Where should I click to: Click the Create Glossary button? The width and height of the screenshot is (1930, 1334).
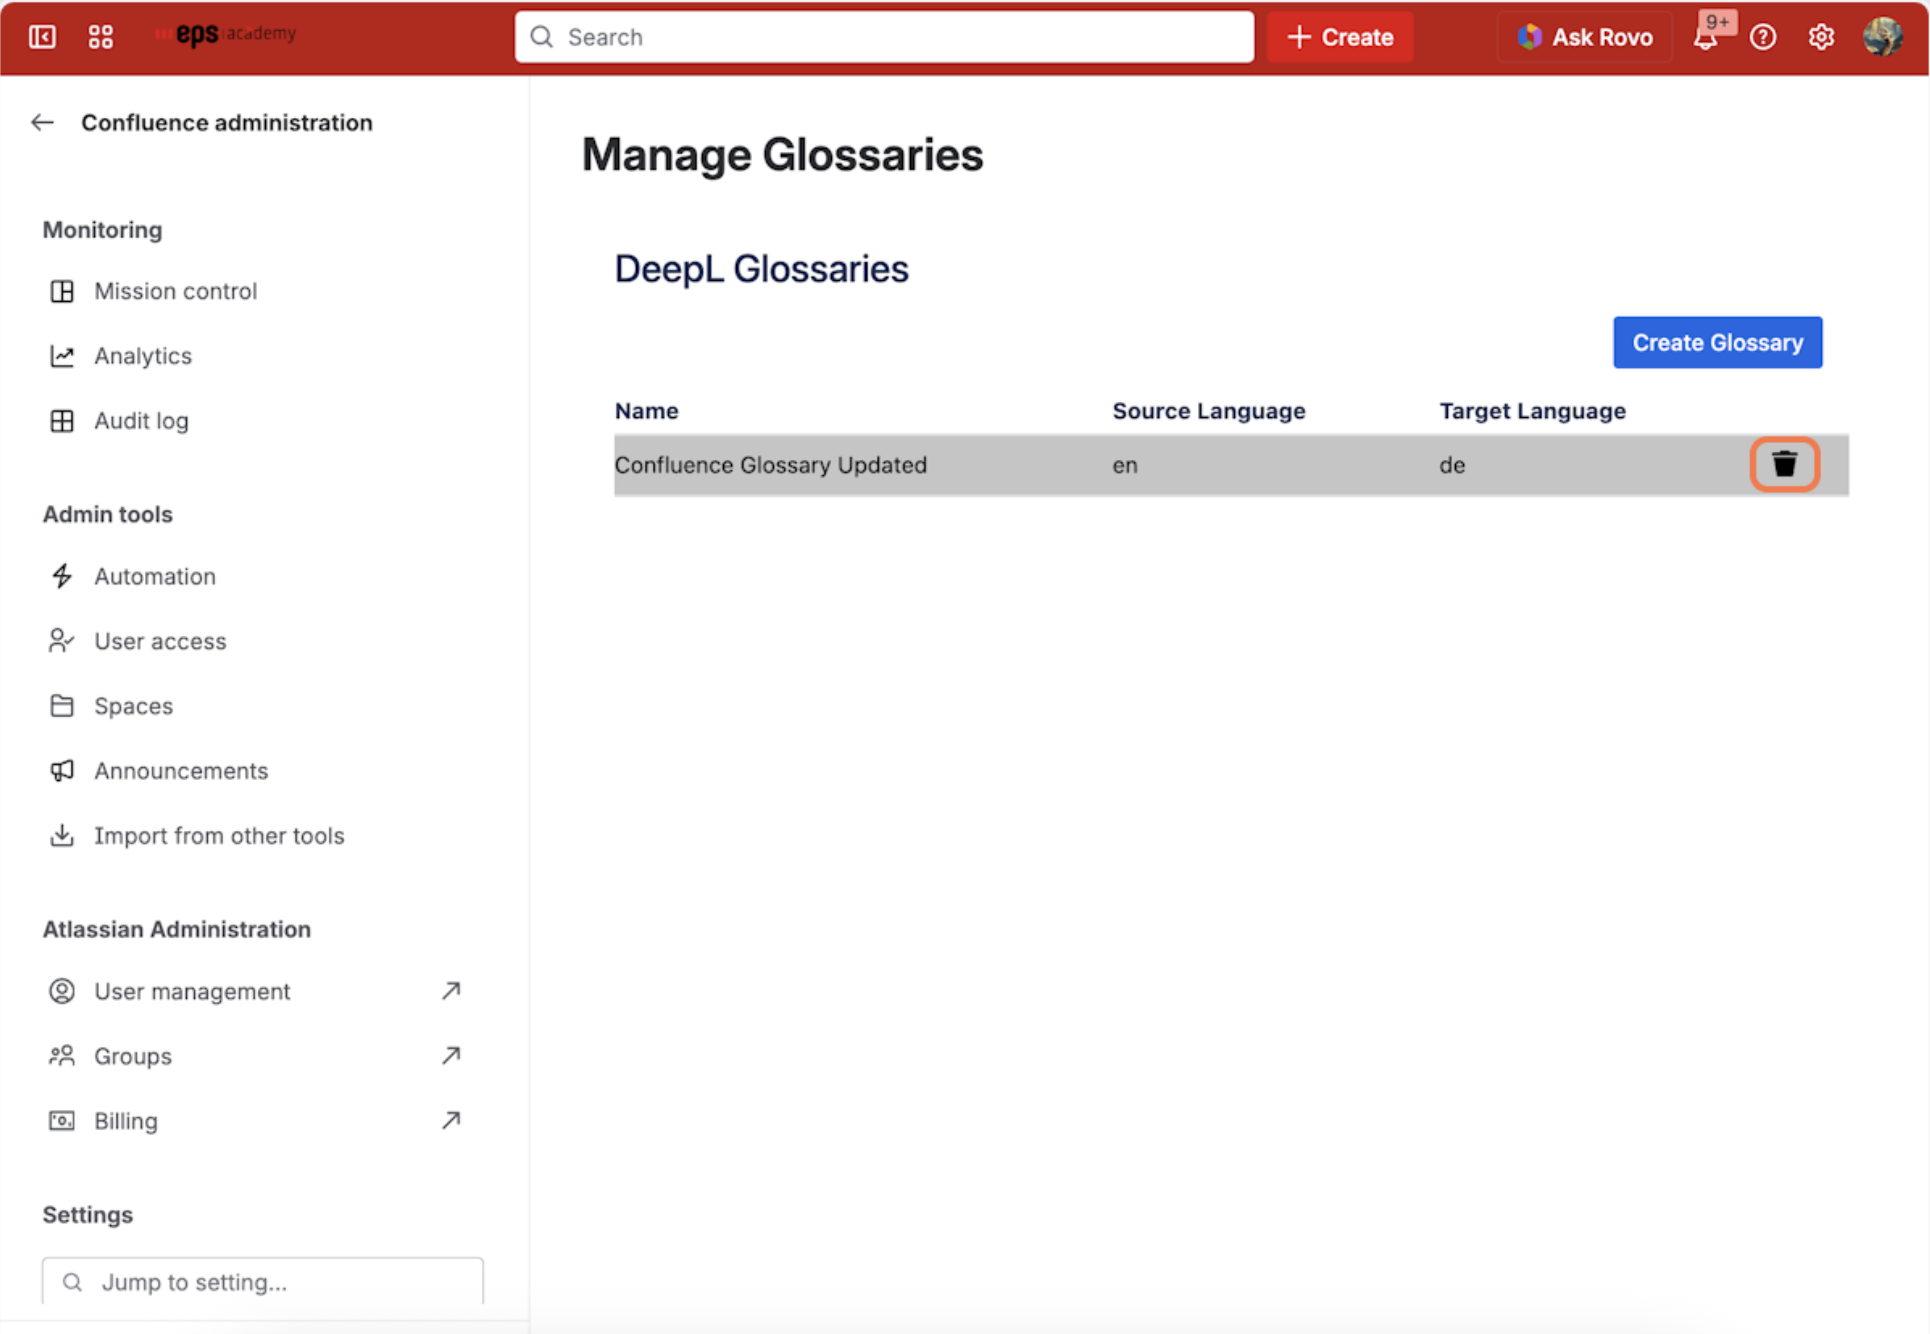pos(1717,342)
